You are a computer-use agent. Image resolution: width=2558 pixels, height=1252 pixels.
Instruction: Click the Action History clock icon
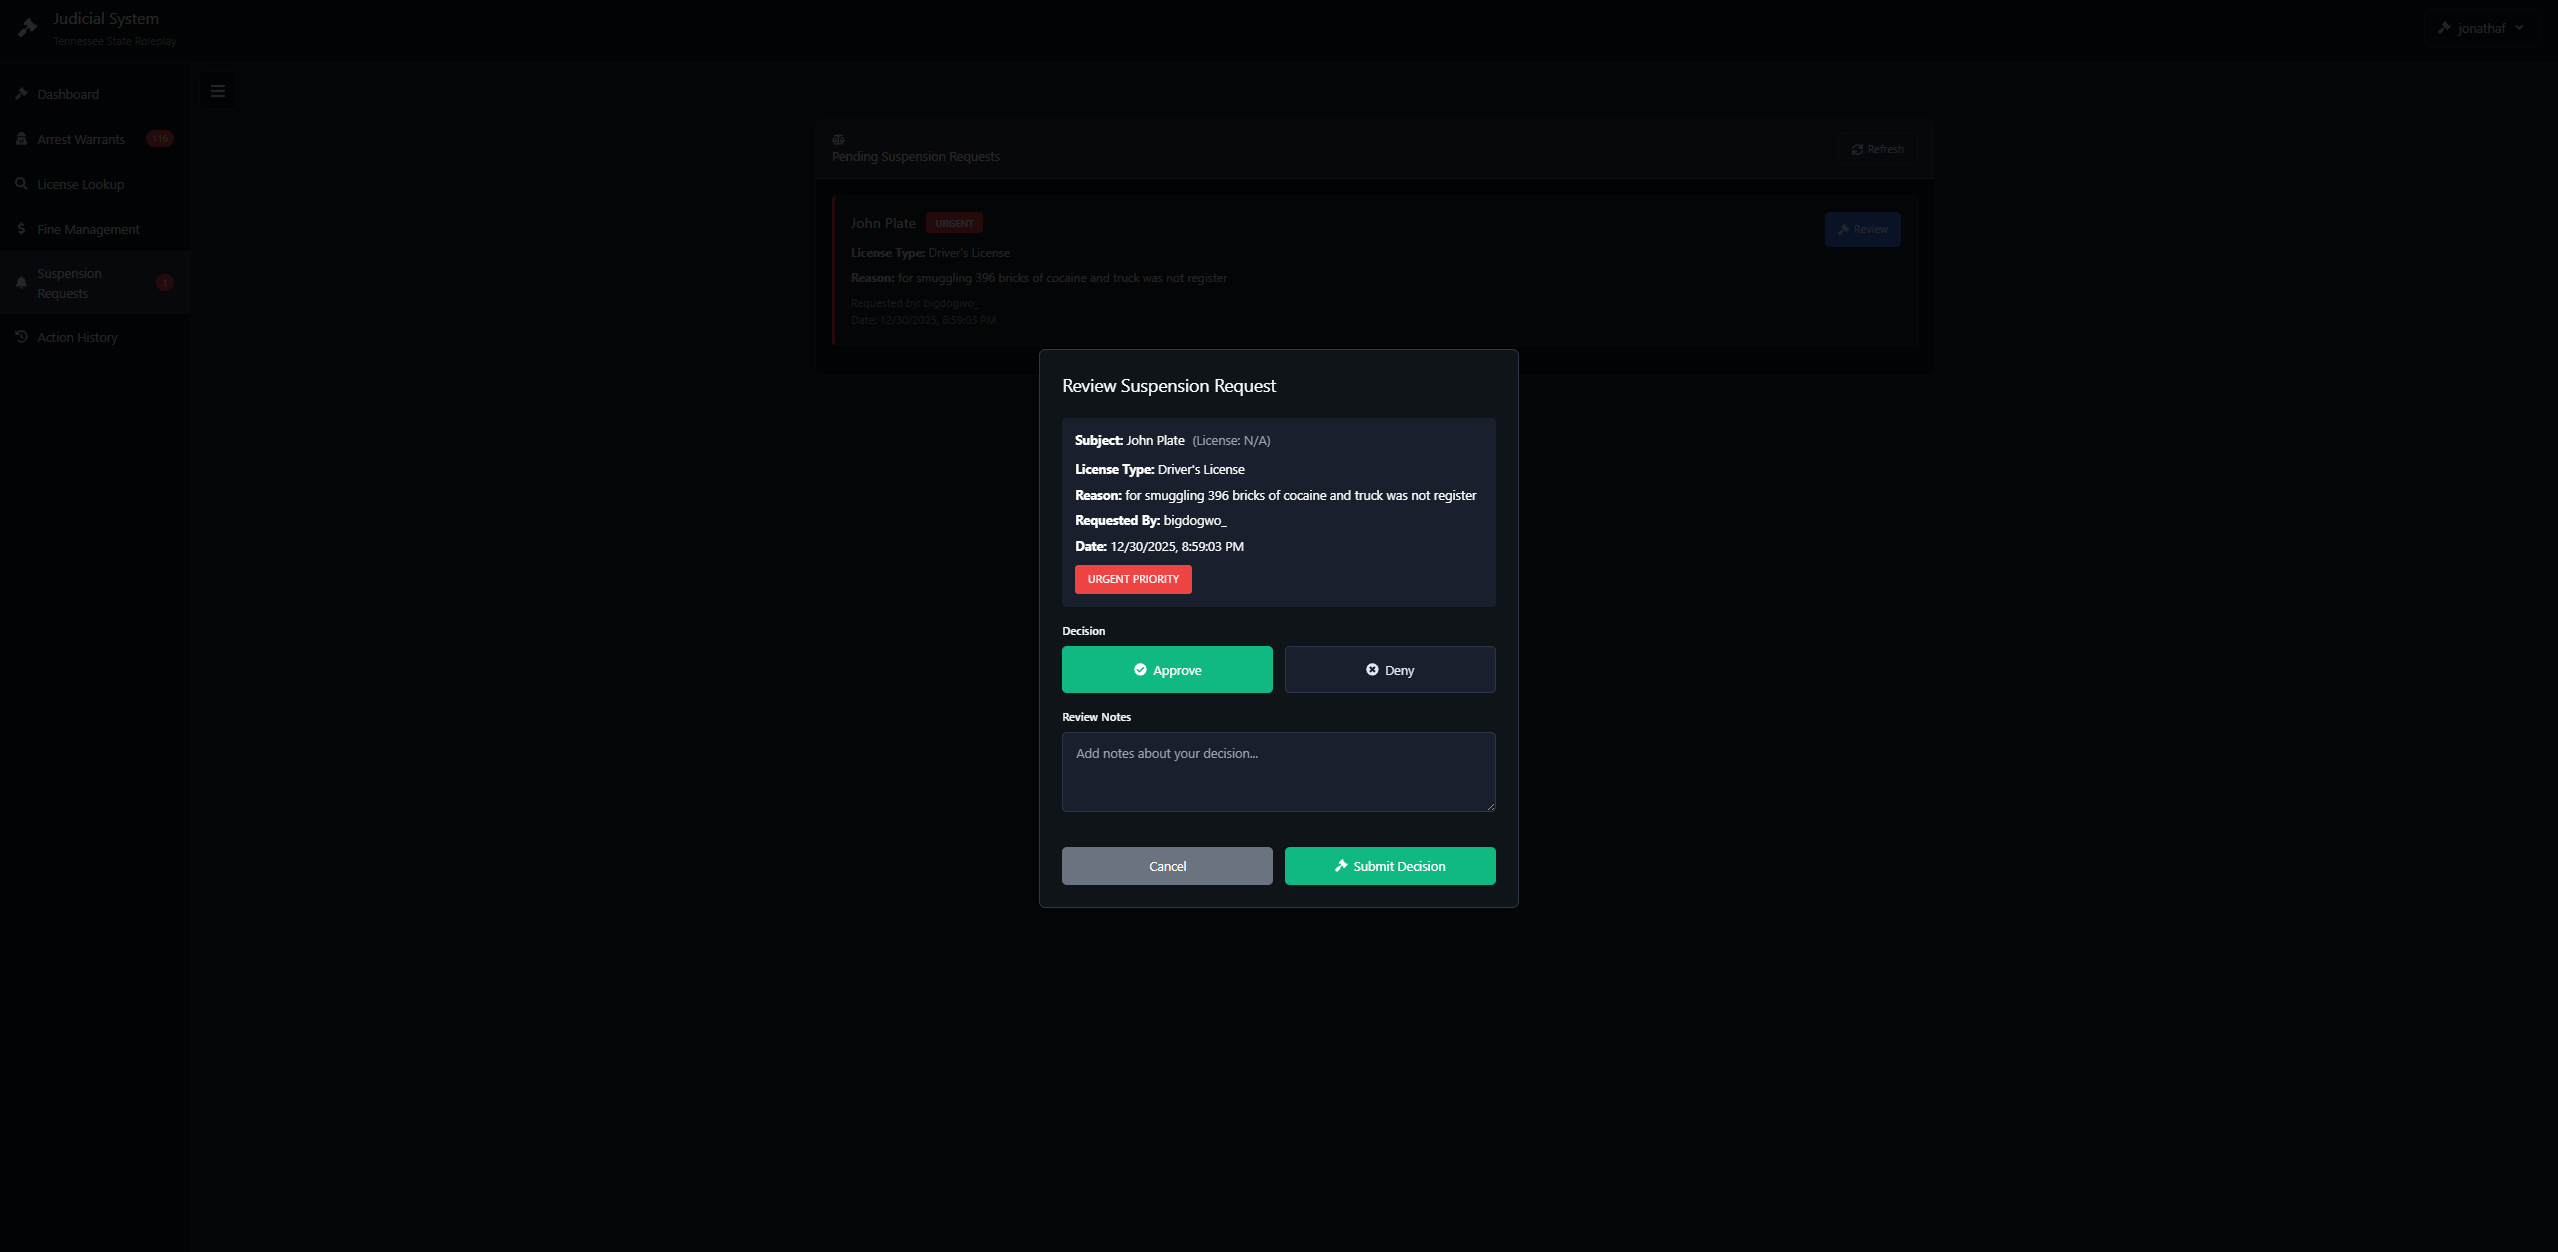(21, 337)
